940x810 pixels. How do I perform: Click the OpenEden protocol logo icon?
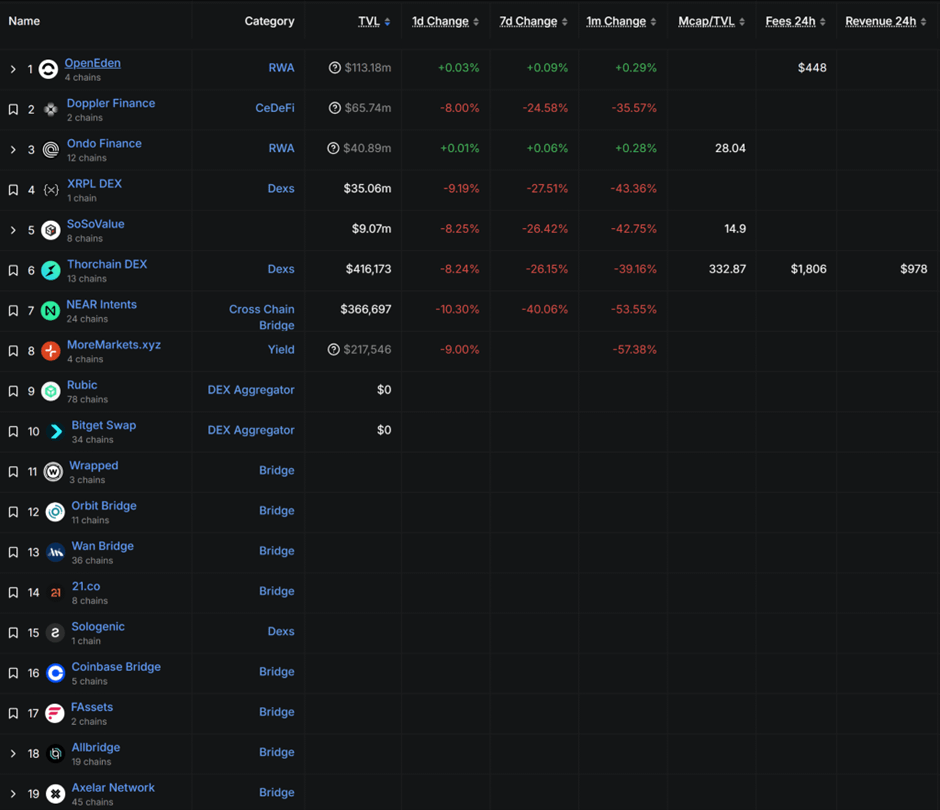tap(48, 70)
